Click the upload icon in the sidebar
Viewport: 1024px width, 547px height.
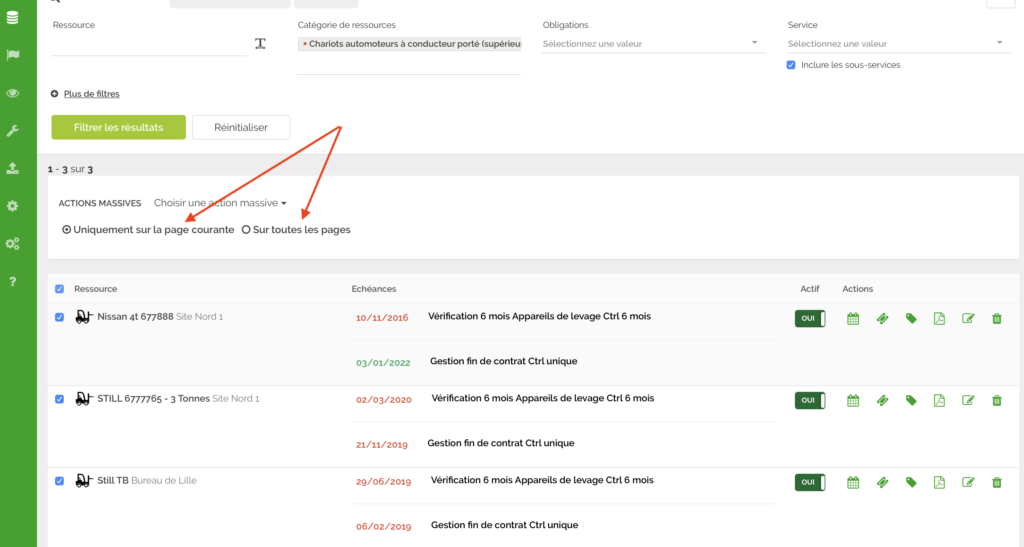tap(13, 168)
